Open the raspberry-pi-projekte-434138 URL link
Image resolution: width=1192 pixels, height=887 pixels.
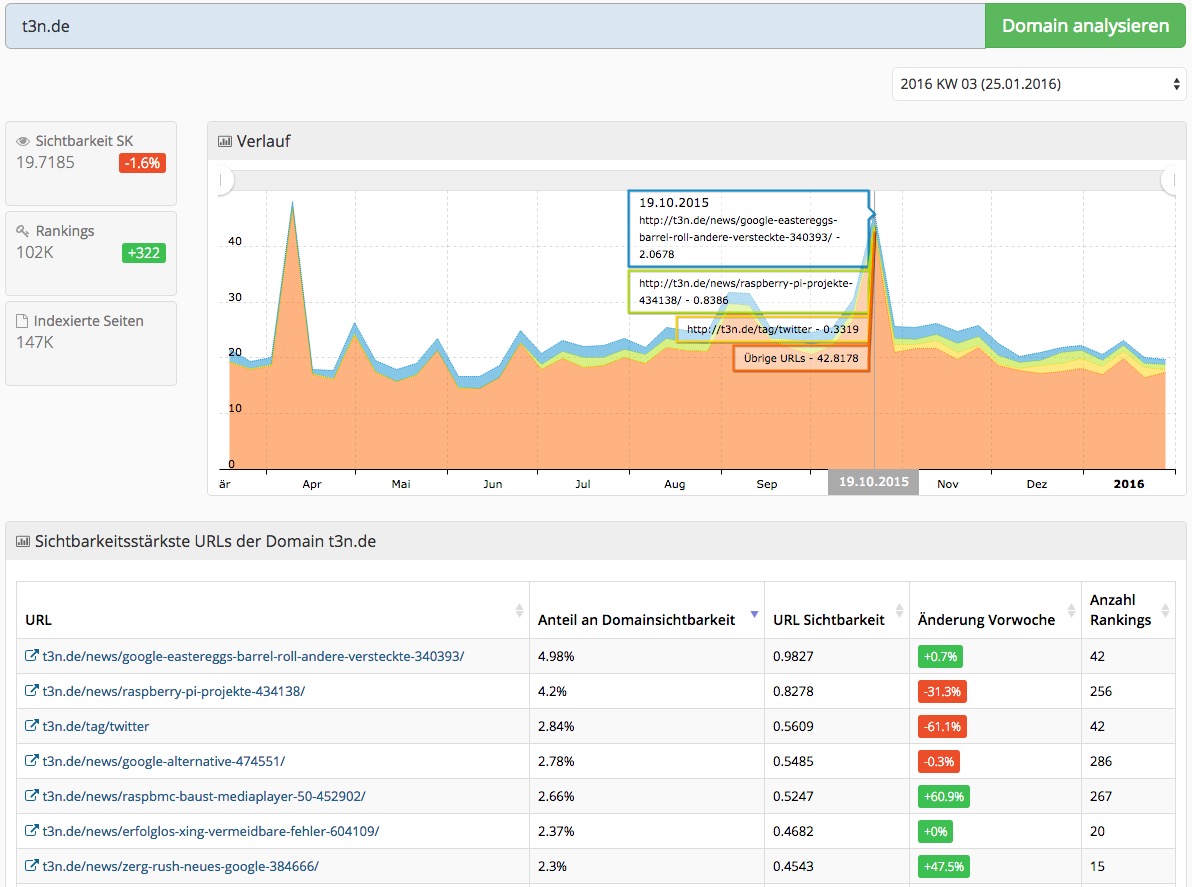pyautogui.click(x=173, y=691)
